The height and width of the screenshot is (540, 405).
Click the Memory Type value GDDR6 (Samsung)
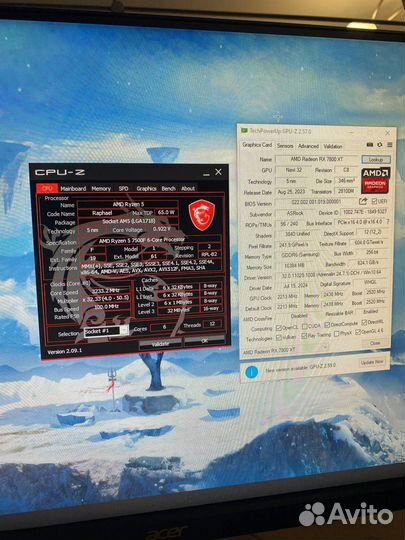(301, 255)
